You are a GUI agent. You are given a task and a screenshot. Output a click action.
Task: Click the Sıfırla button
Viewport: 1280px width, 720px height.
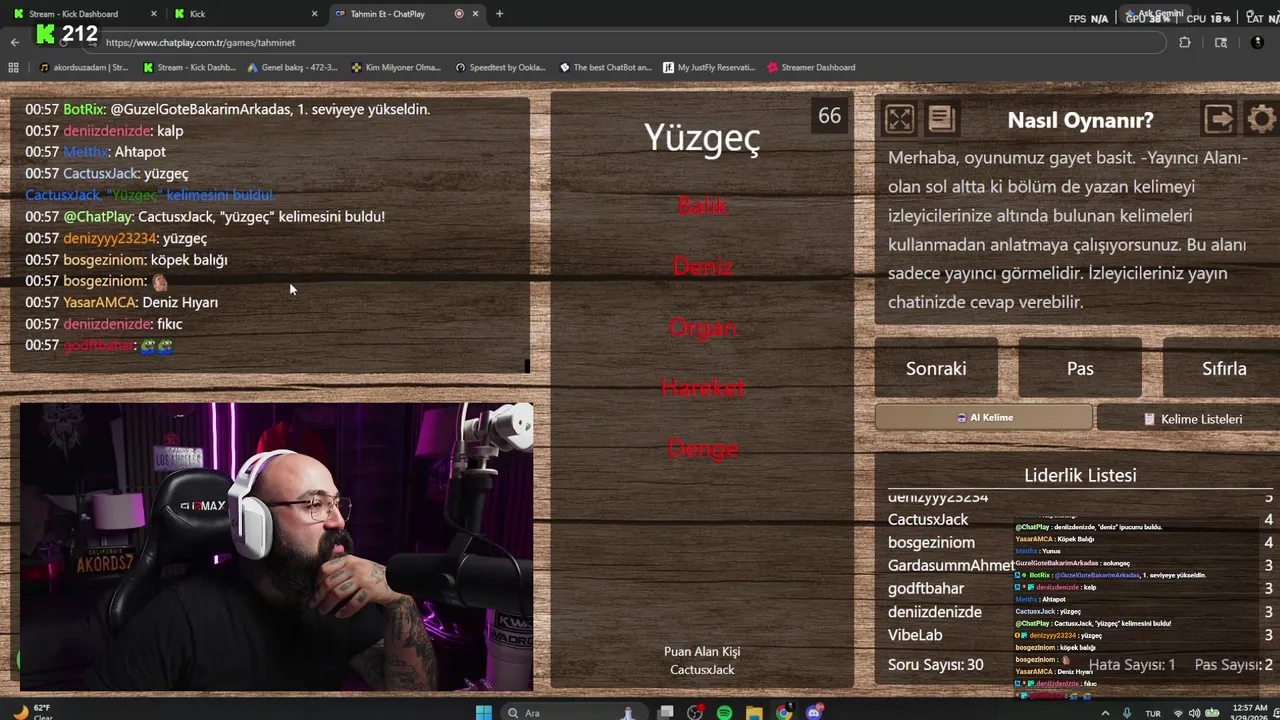(x=1224, y=368)
